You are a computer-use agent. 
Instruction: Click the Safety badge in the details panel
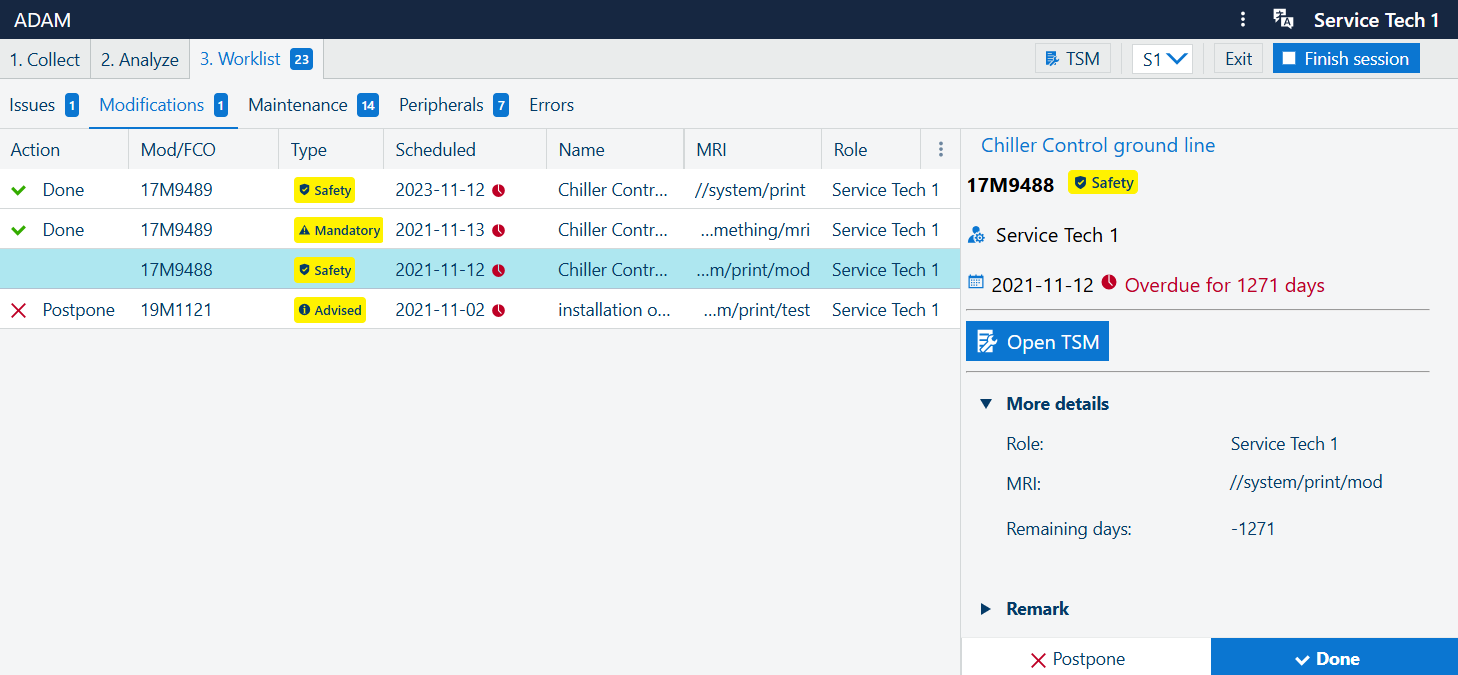(1103, 183)
